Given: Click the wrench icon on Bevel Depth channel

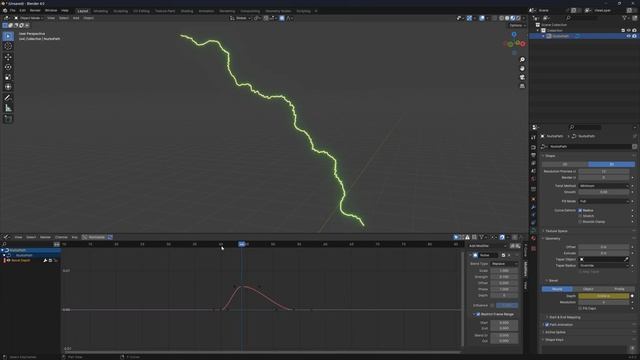Looking at the screenshot, I should 45,260.
